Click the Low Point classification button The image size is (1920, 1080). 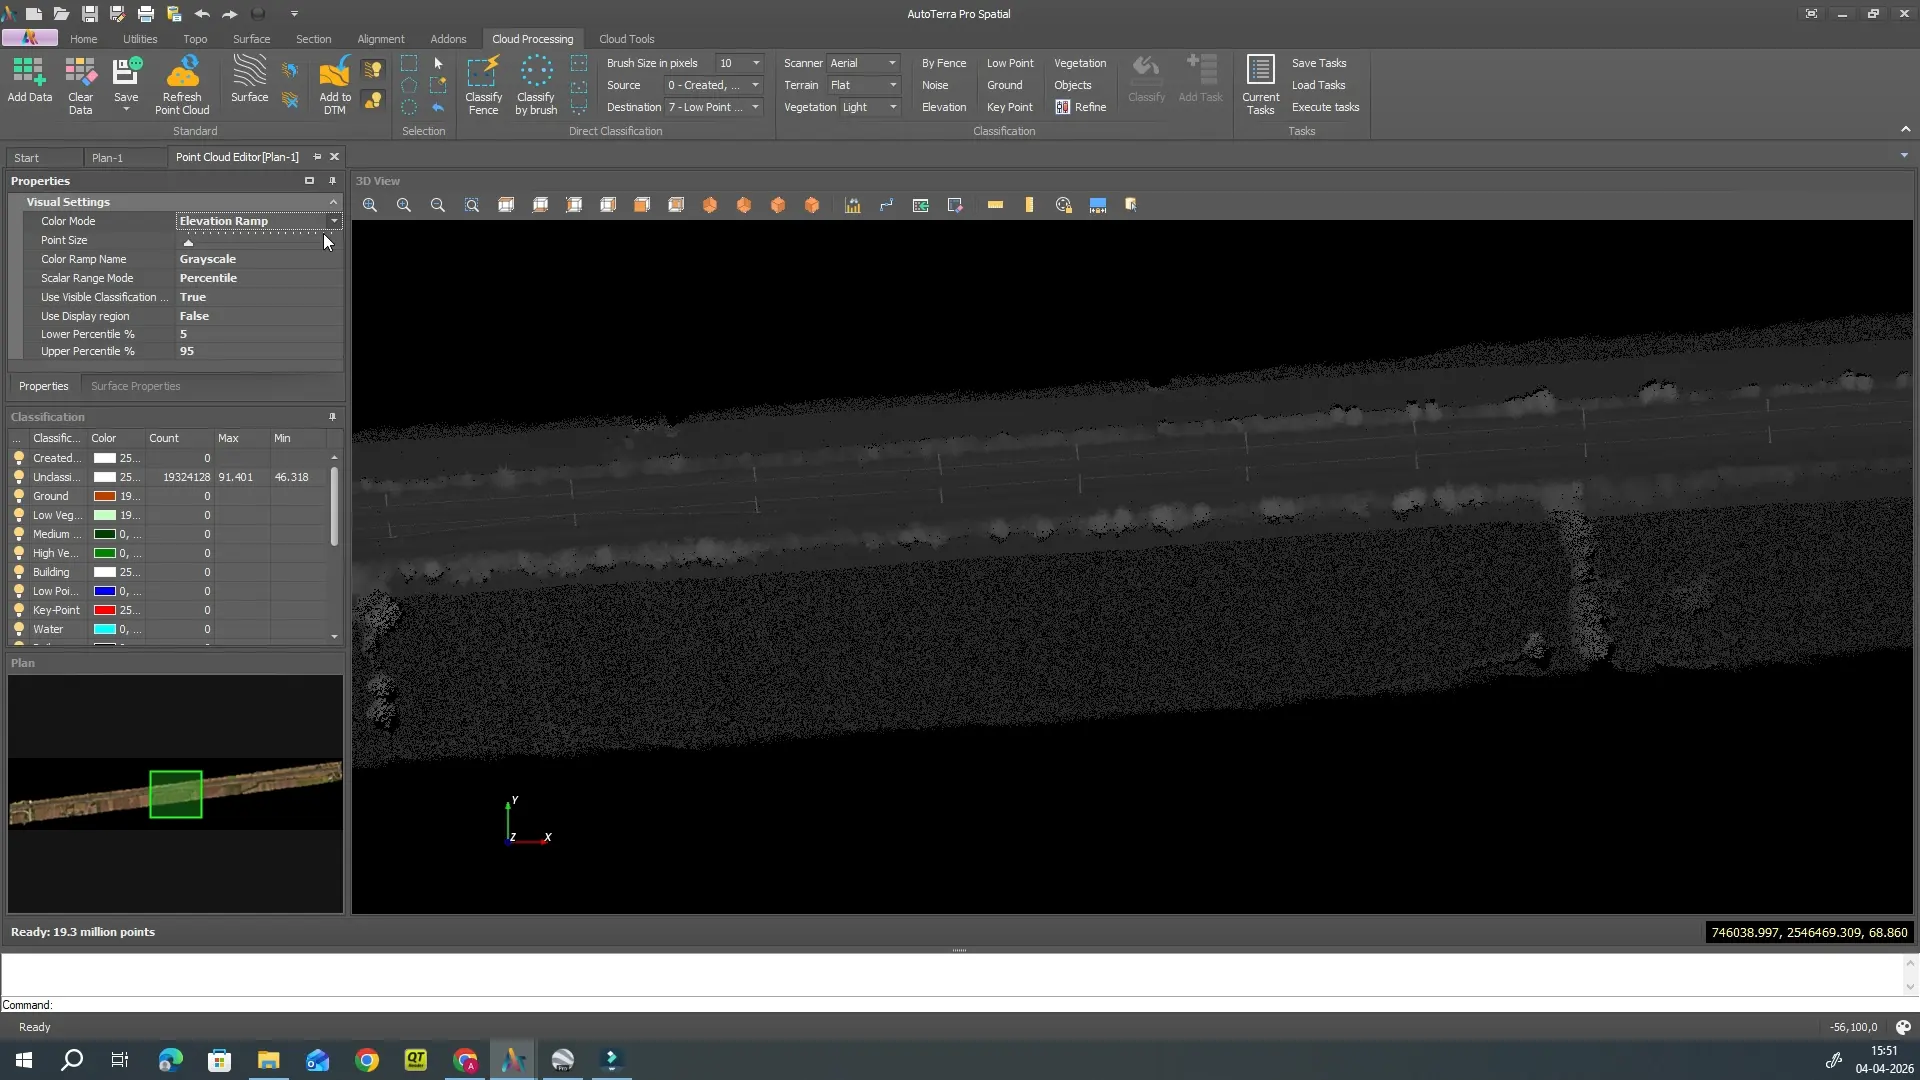pyautogui.click(x=1010, y=63)
